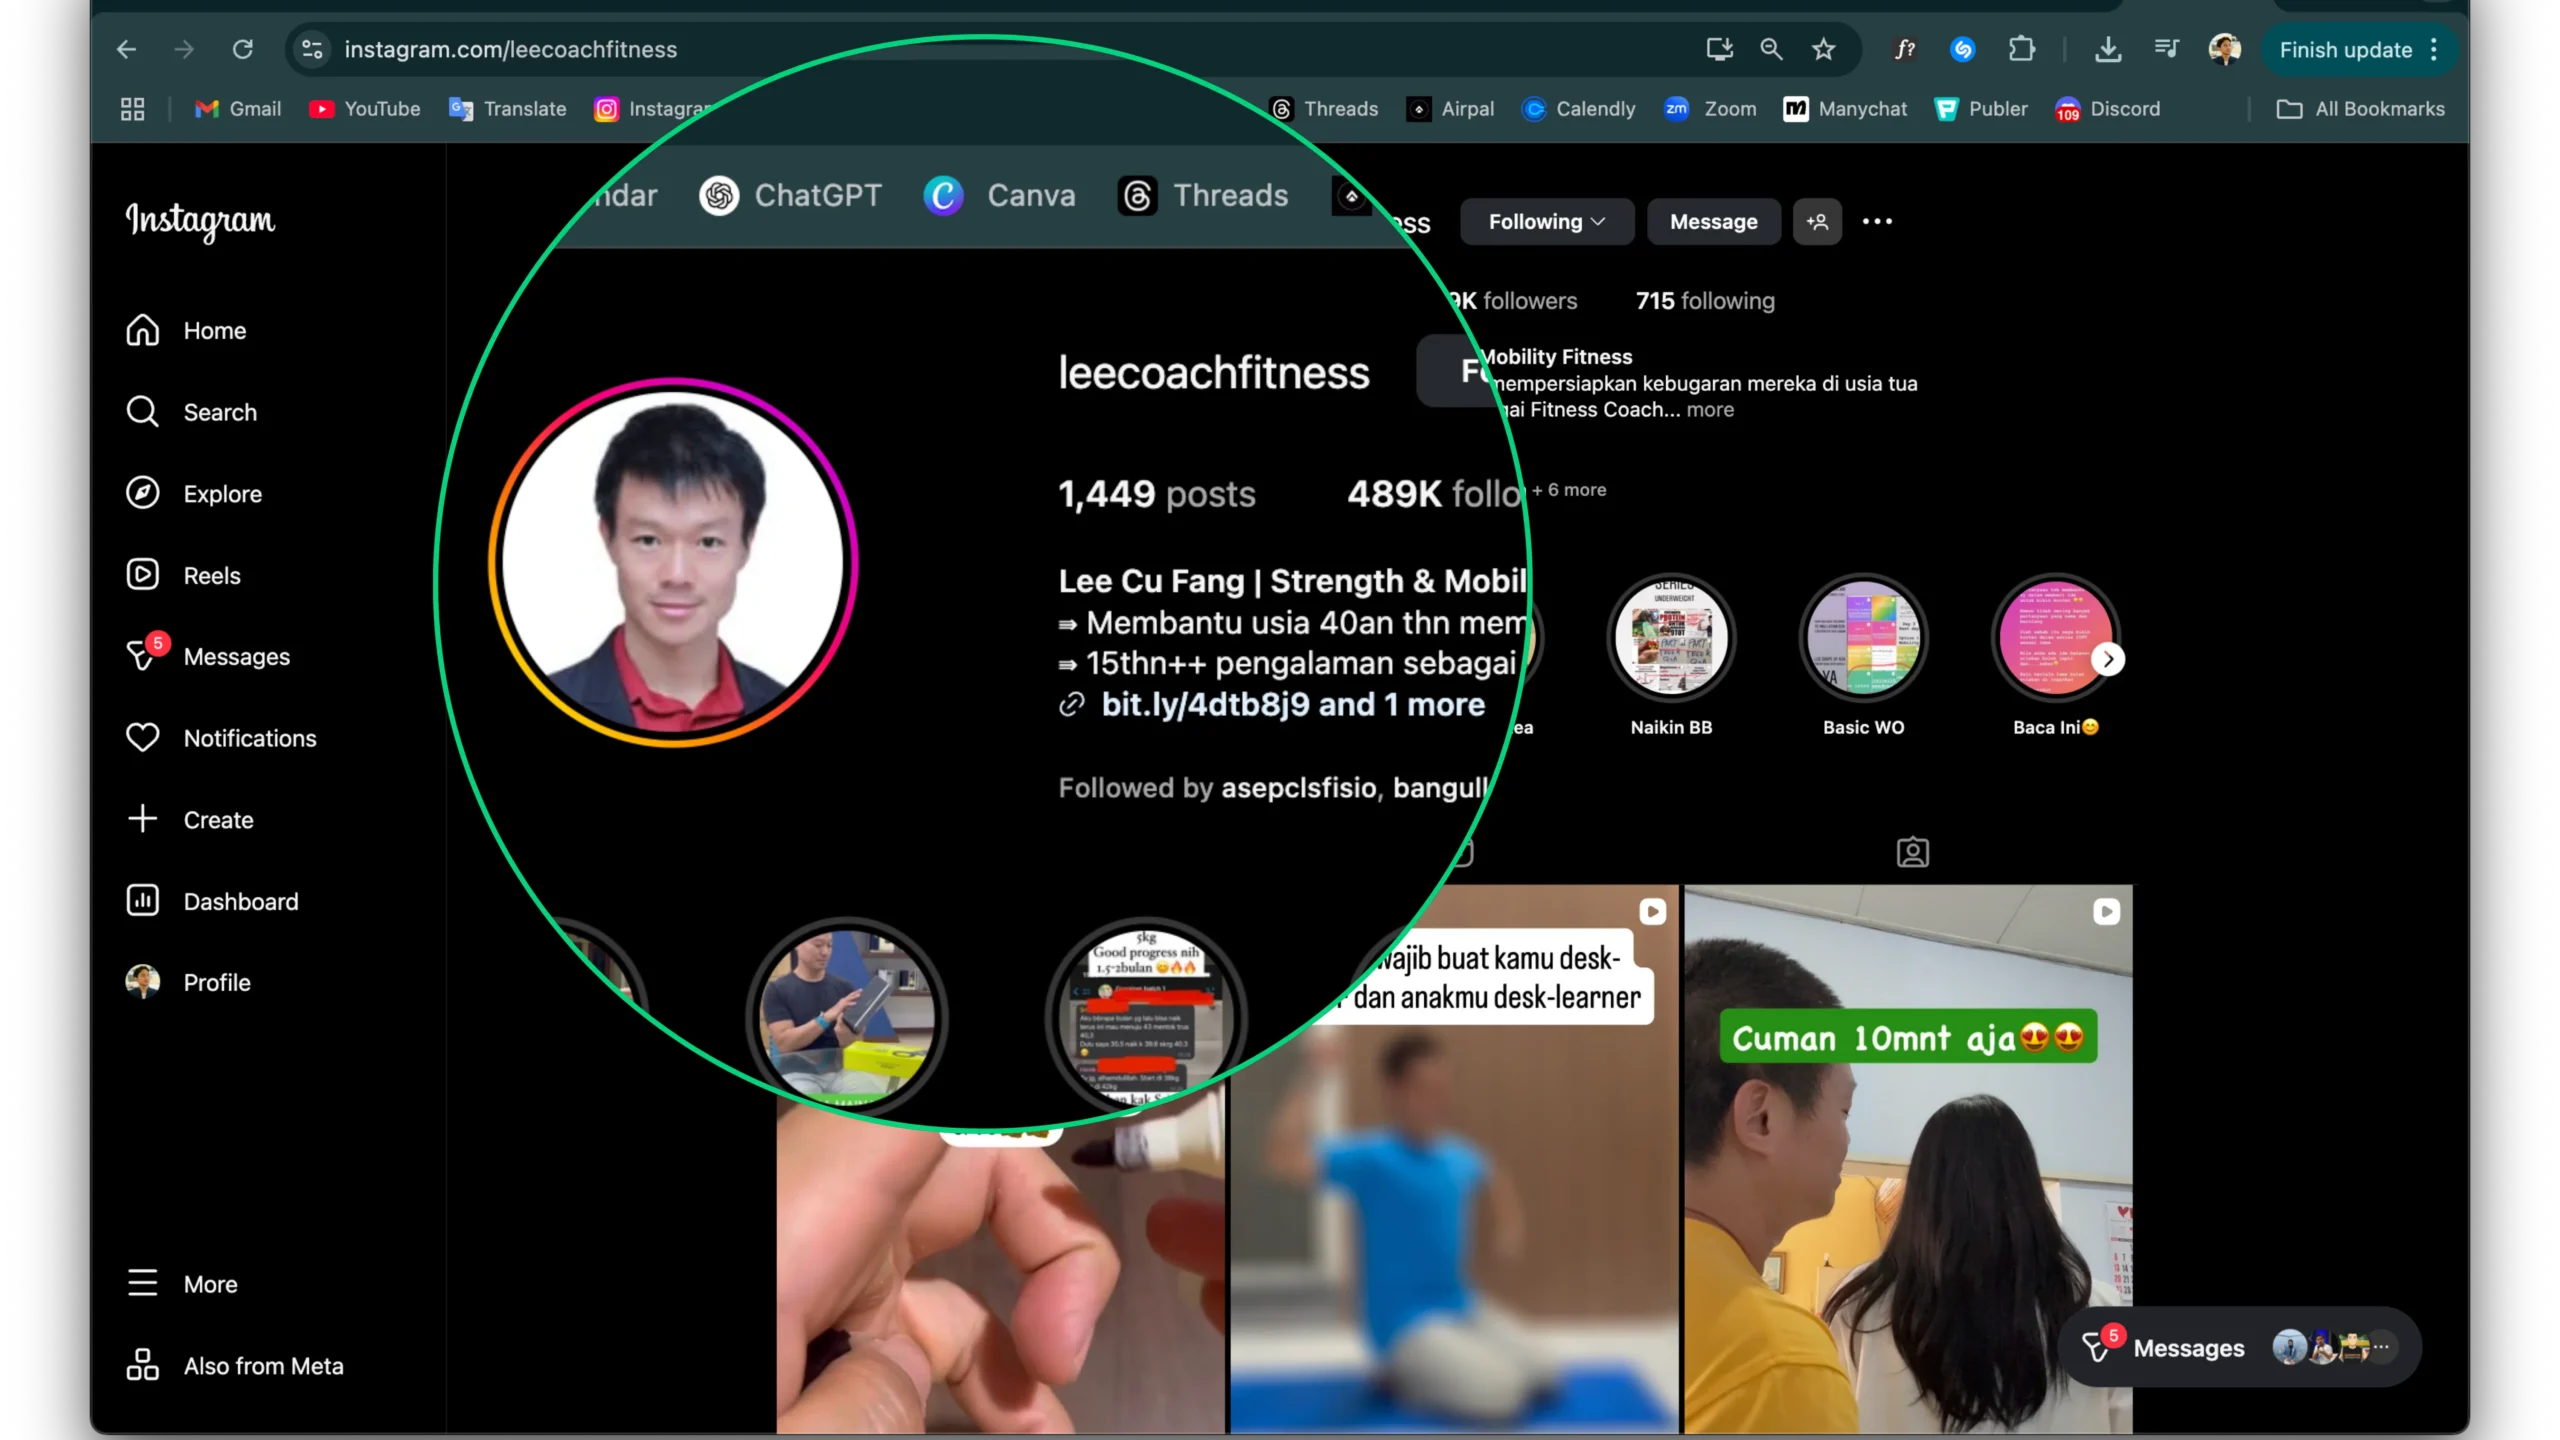Open Calendly bookmark
Viewport: 2560px width, 1440px height.
1578,109
